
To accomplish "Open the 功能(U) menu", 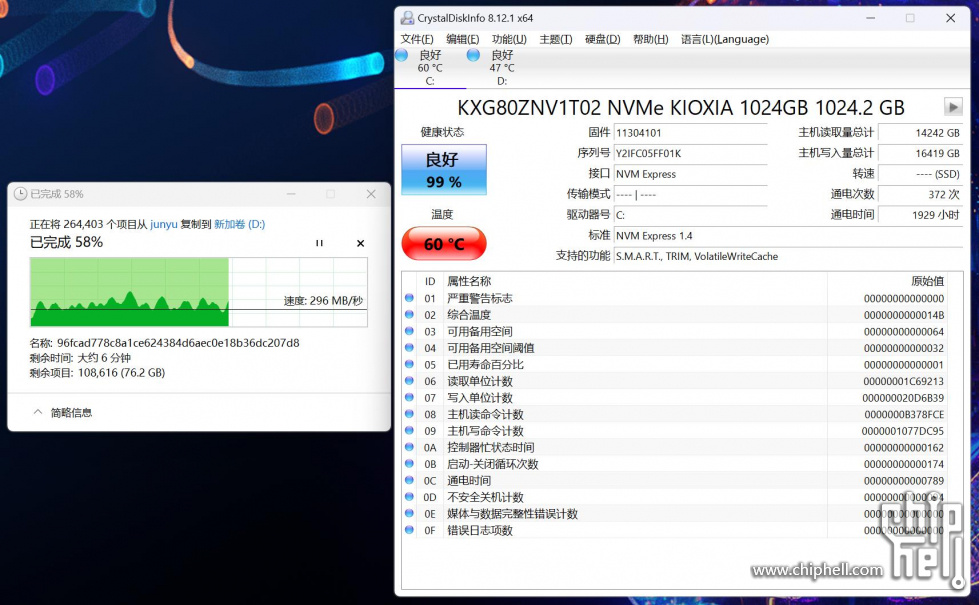I will (509, 39).
